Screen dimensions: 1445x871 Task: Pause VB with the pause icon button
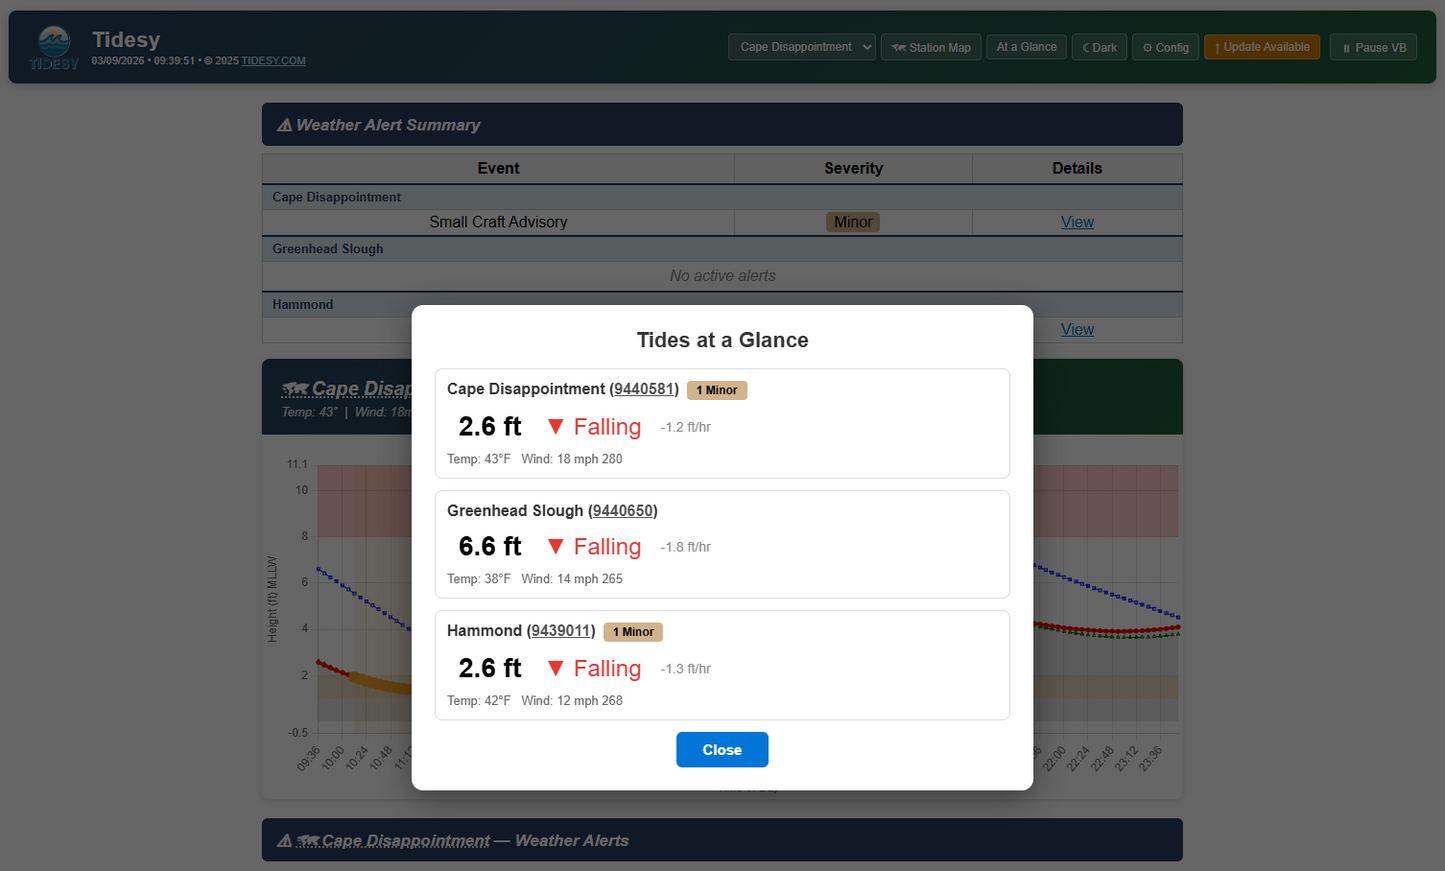point(1373,47)
